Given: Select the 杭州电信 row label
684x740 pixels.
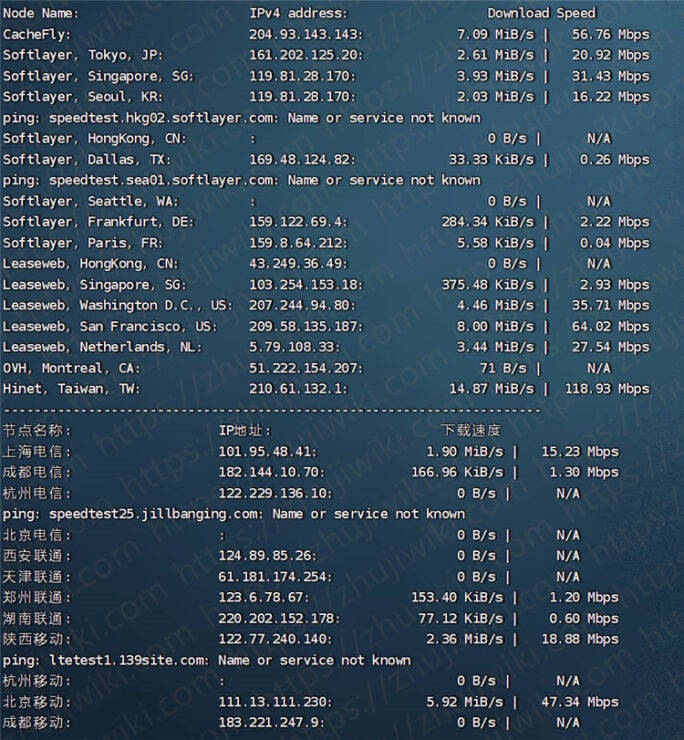Looking at the screenshot, I should [x=37, y=494].
